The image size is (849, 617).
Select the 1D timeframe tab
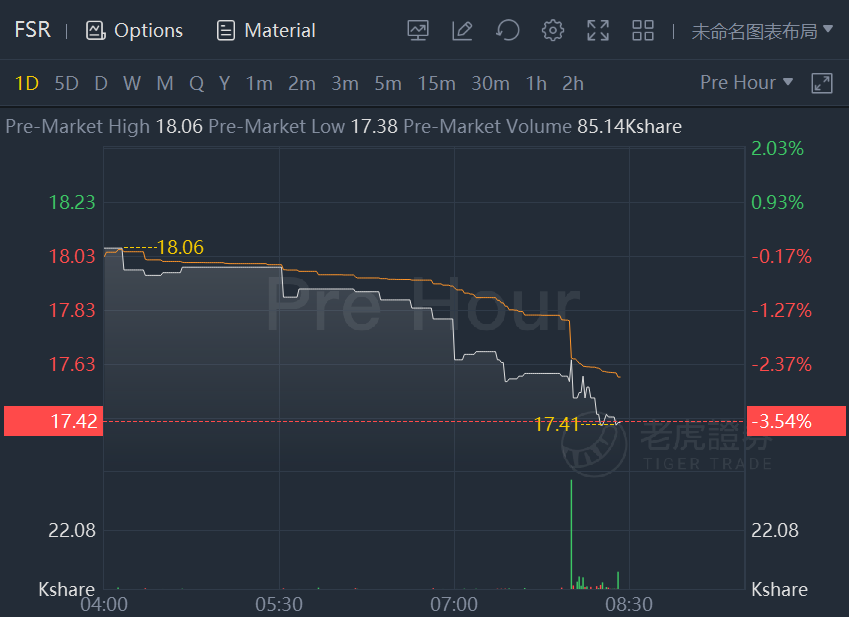[27, 83]
